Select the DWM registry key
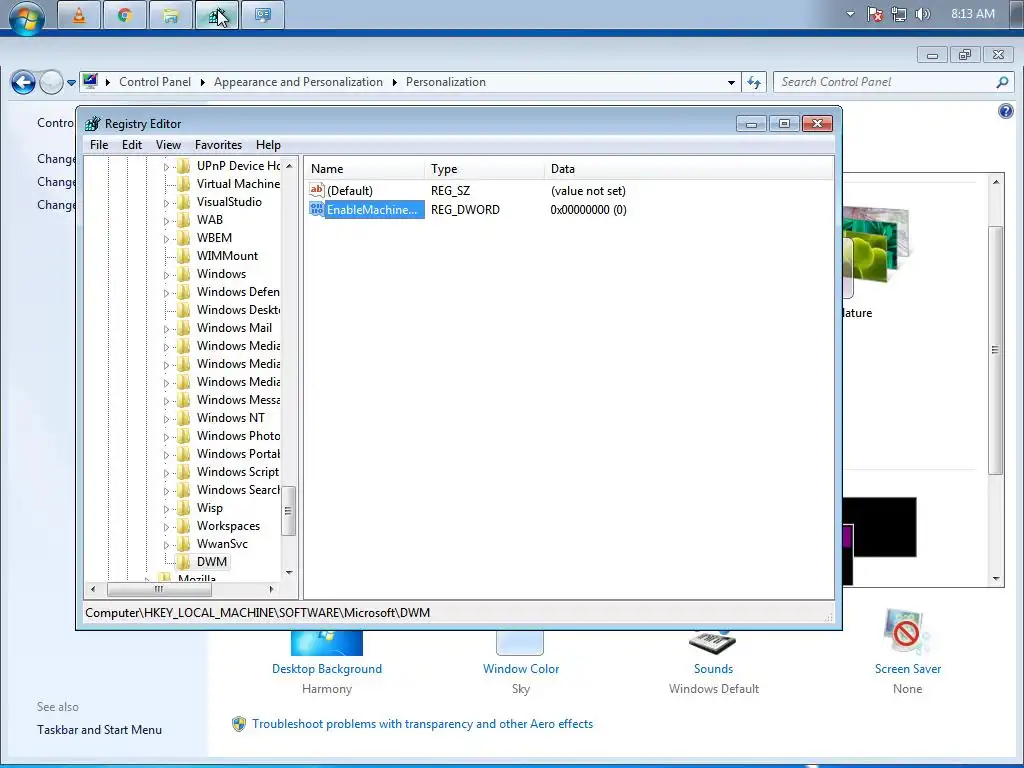 tap(212, 562)
